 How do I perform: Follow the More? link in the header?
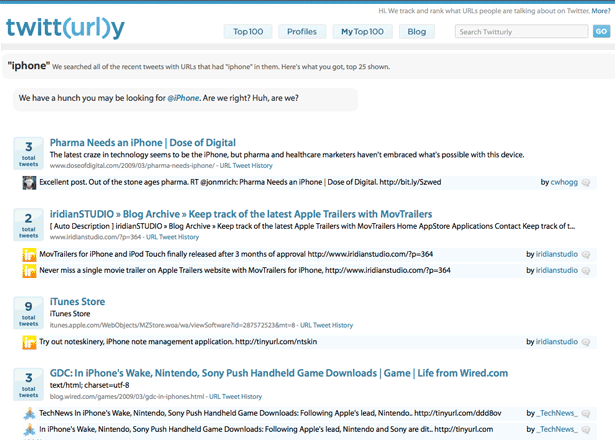coord(601,11)
